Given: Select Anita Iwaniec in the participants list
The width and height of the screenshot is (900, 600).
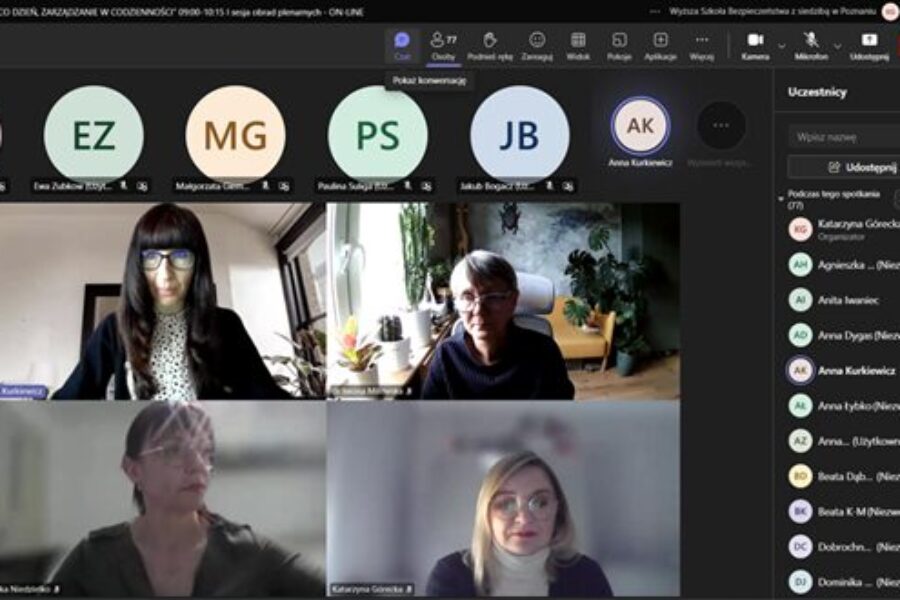Looking at the screenshot, I should click(843, 300).
